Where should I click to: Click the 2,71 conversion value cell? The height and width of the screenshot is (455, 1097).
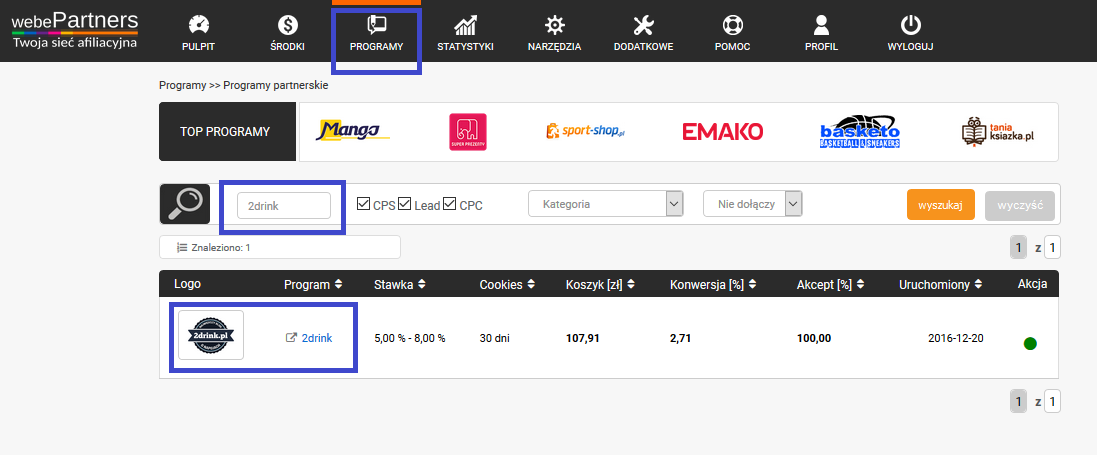(x=680, y=338)
